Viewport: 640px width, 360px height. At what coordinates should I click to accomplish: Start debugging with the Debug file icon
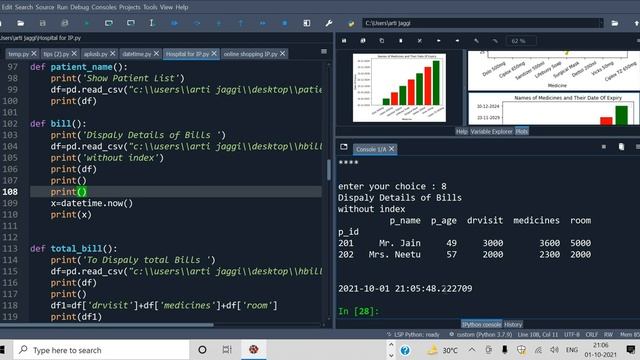[x=174, y=23]
